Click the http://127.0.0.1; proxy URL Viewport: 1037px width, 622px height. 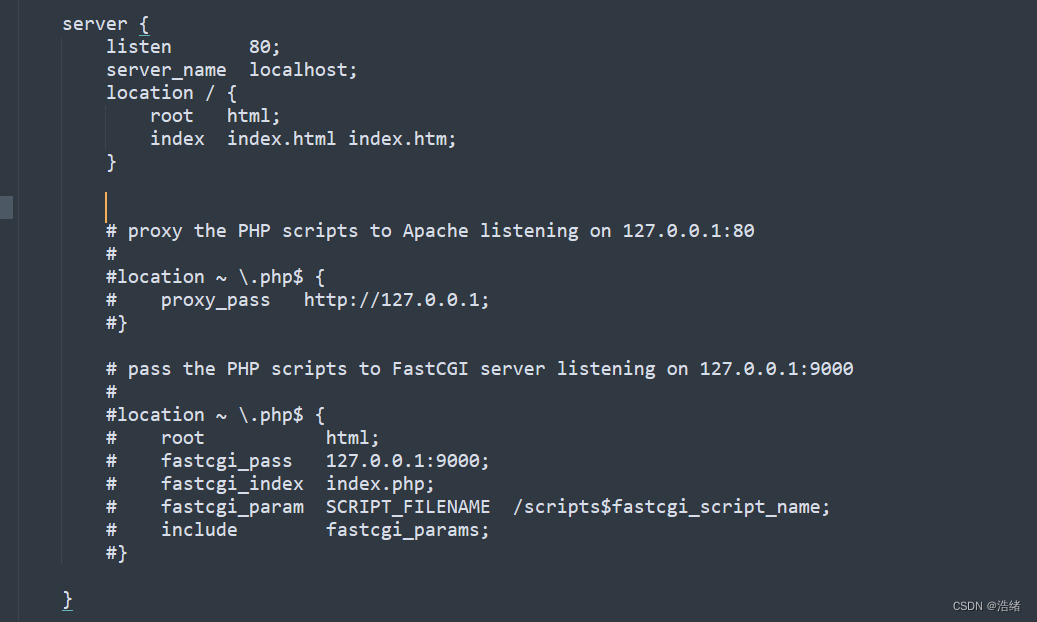click(x=397, y=300)
